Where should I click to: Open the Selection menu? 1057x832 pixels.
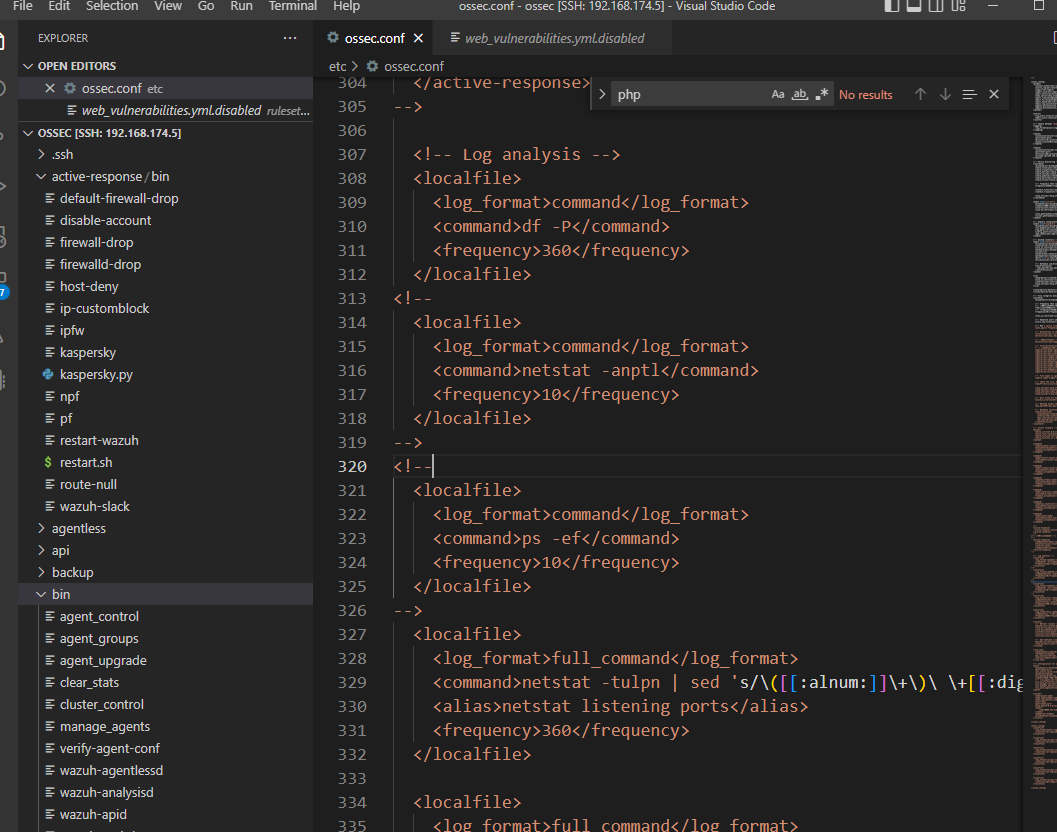pyautogui.click(x=112, y=6)
